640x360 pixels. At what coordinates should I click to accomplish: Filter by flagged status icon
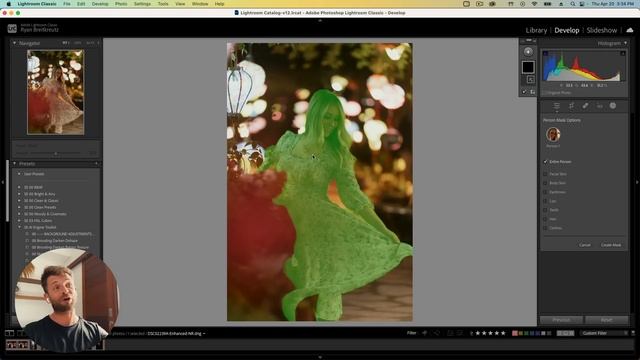425,333
